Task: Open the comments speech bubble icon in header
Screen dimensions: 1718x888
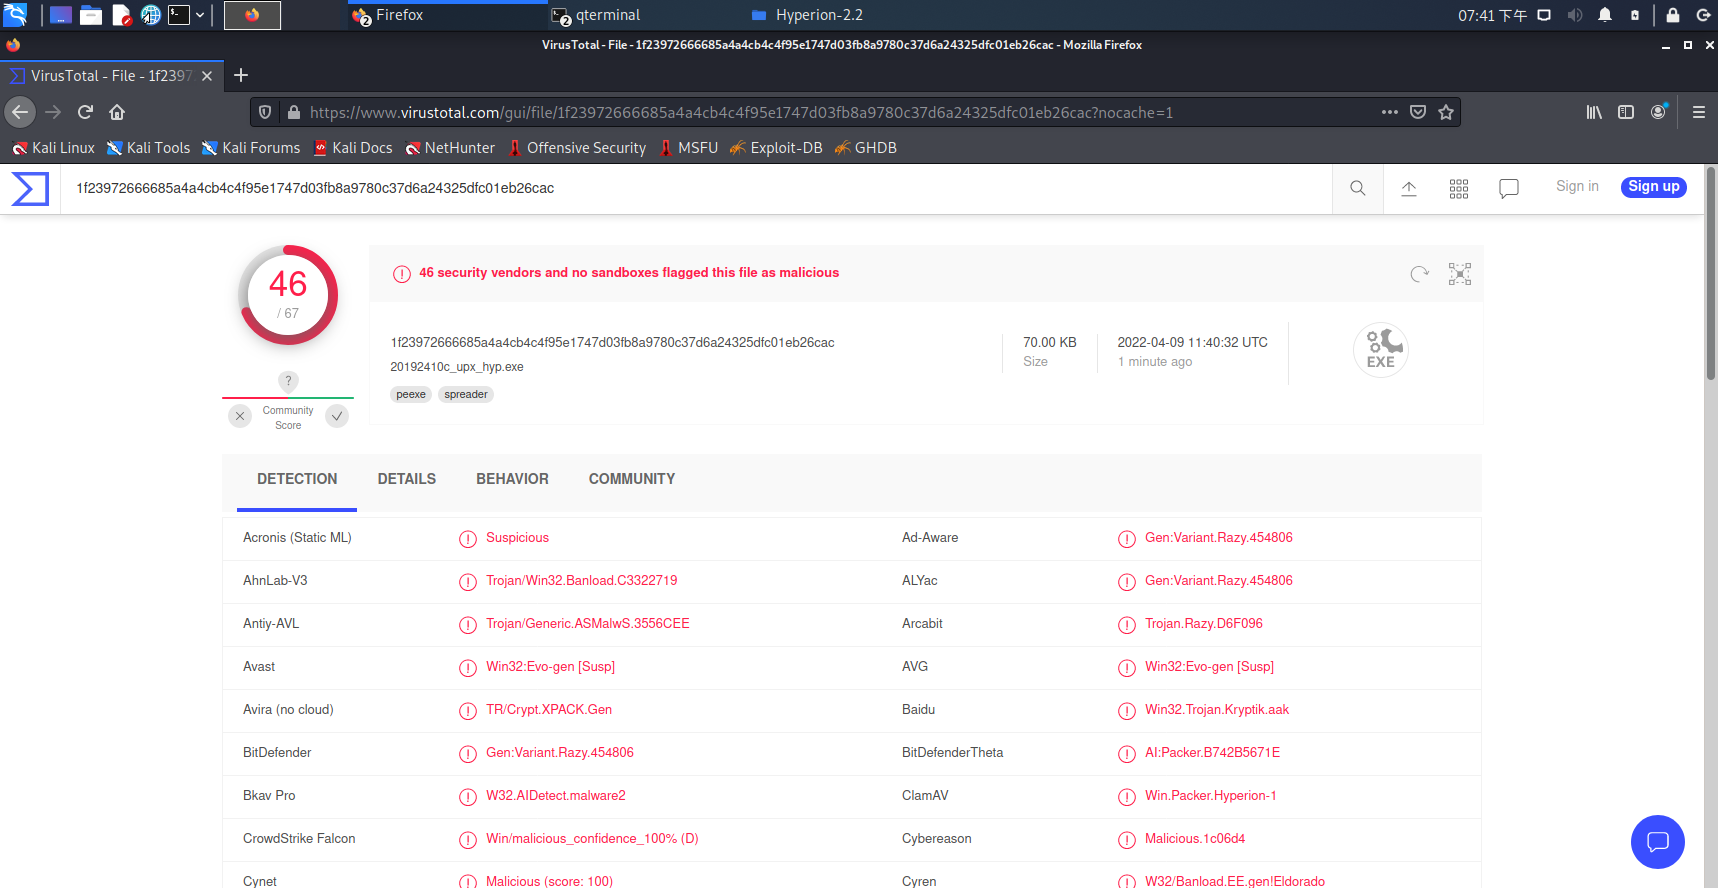Action: click(x=1509, y=188)
